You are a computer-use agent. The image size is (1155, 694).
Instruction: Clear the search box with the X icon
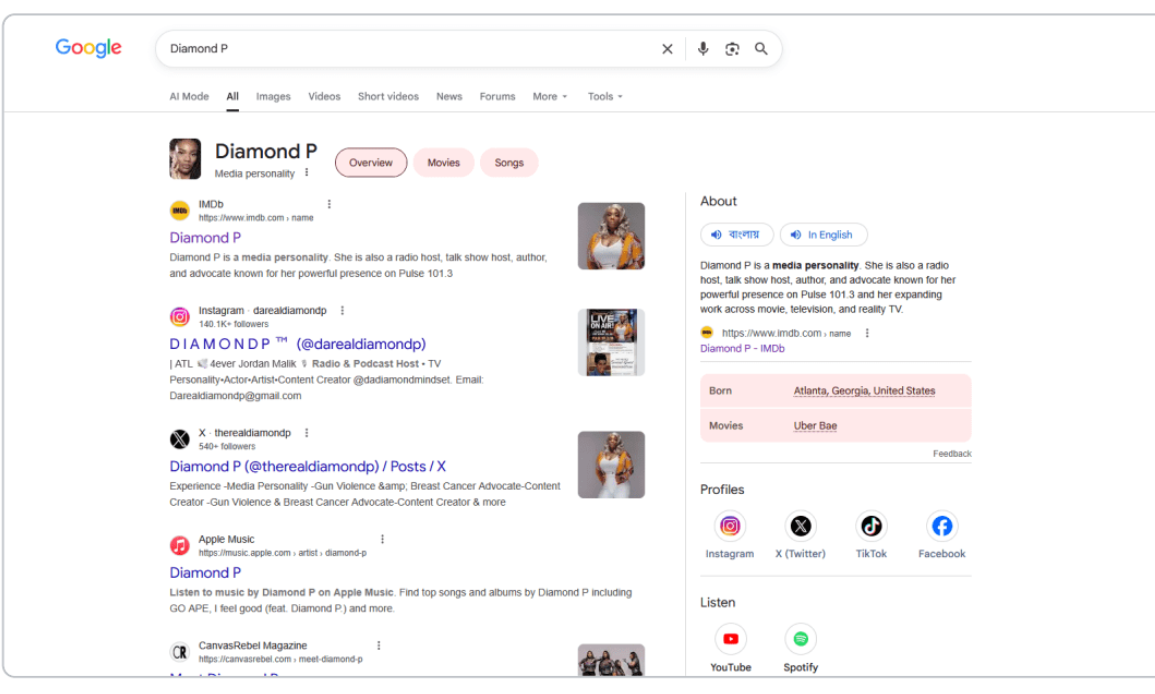667,49
